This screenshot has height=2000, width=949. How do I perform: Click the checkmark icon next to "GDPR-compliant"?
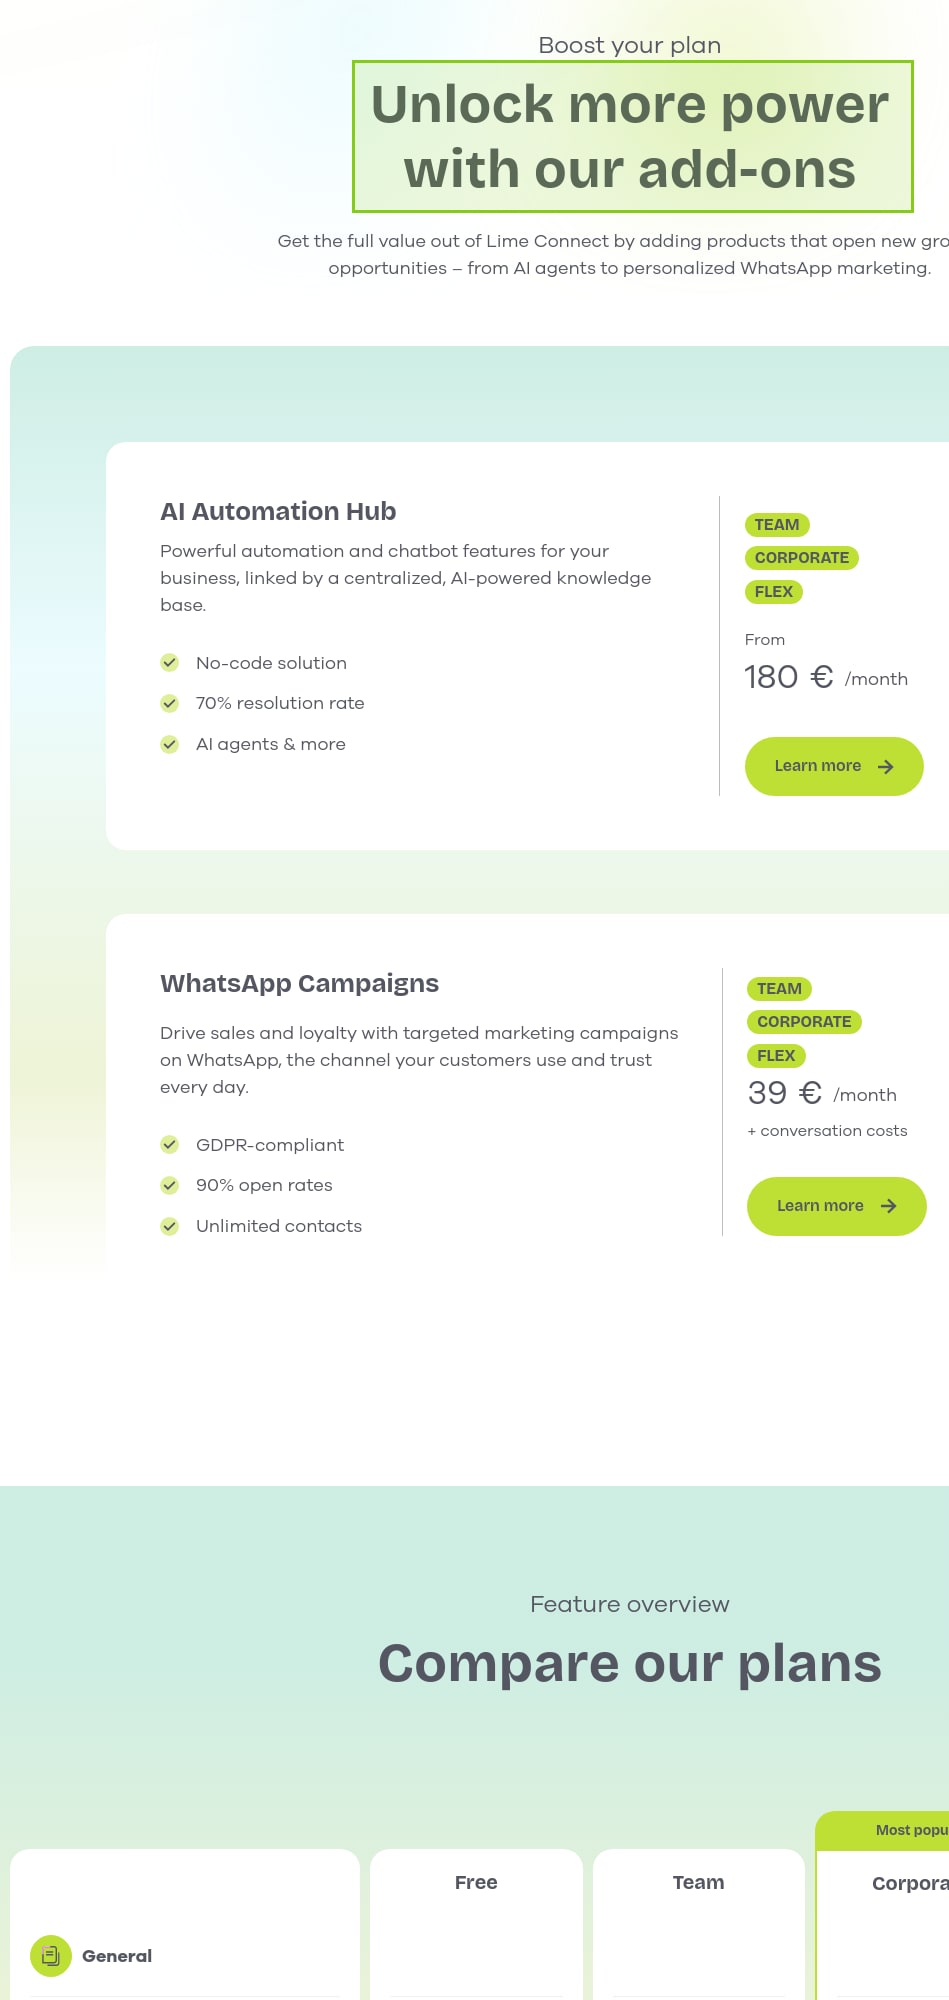pyautogui.click(x=170, y=1145)
